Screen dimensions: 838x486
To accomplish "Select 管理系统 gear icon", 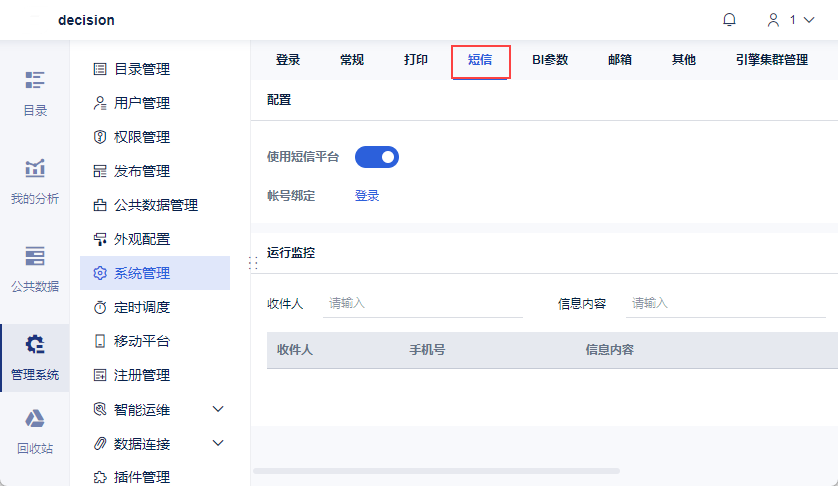I will pos(35,344).
